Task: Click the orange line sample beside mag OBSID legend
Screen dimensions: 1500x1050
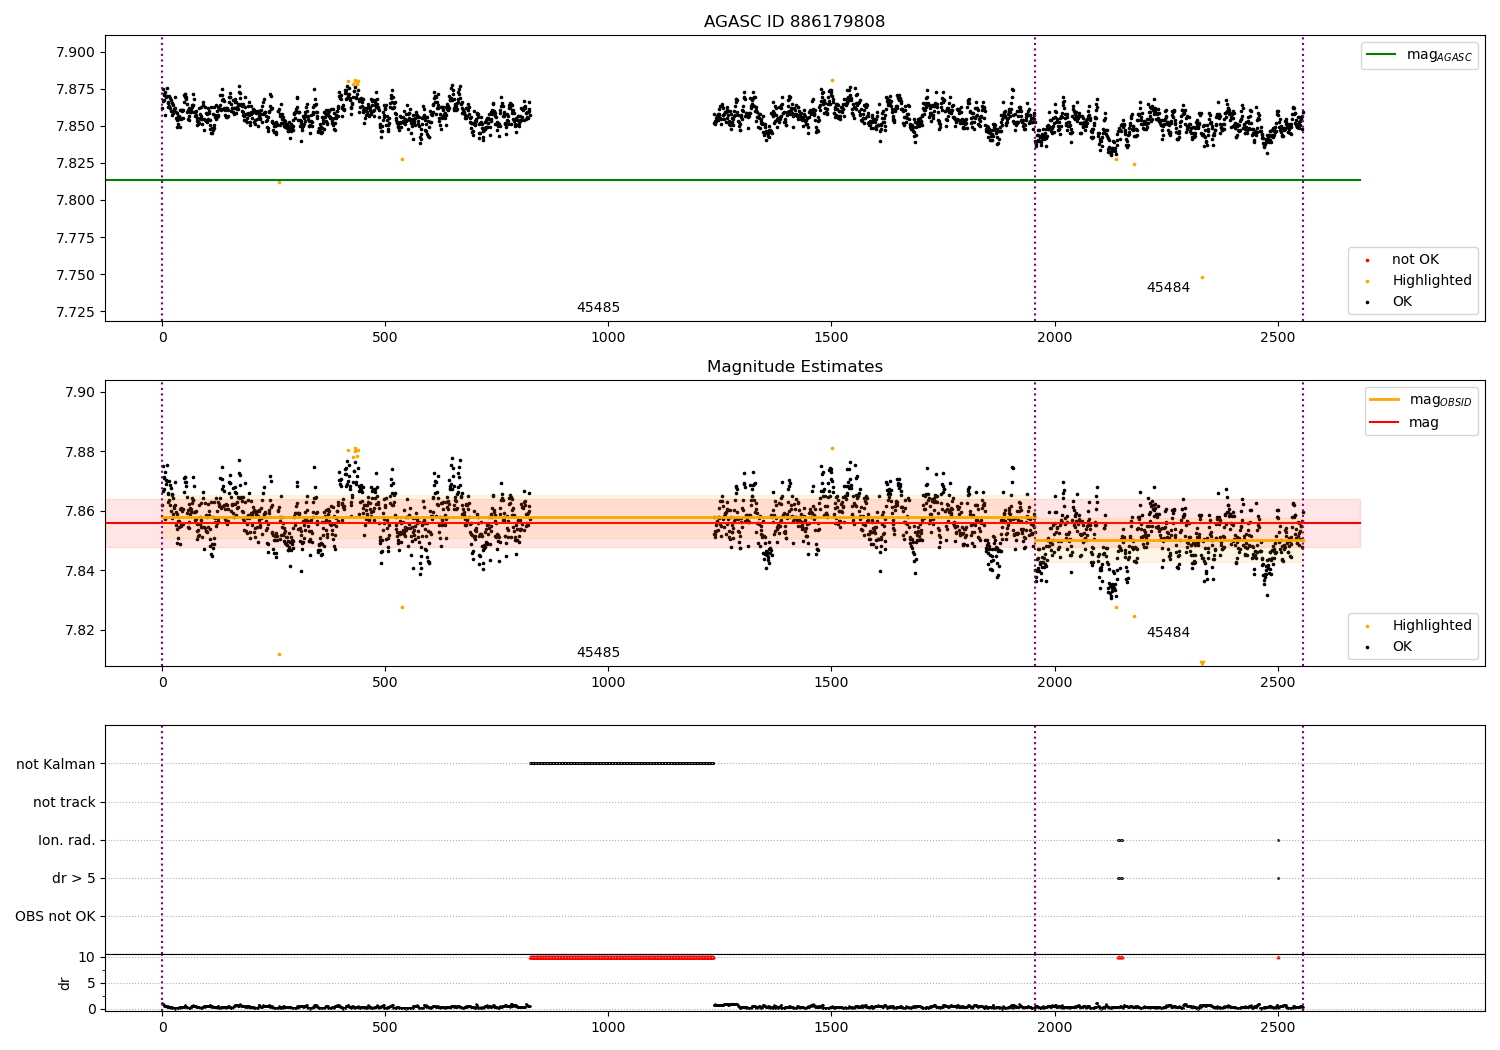Action: coord(1385,399)
